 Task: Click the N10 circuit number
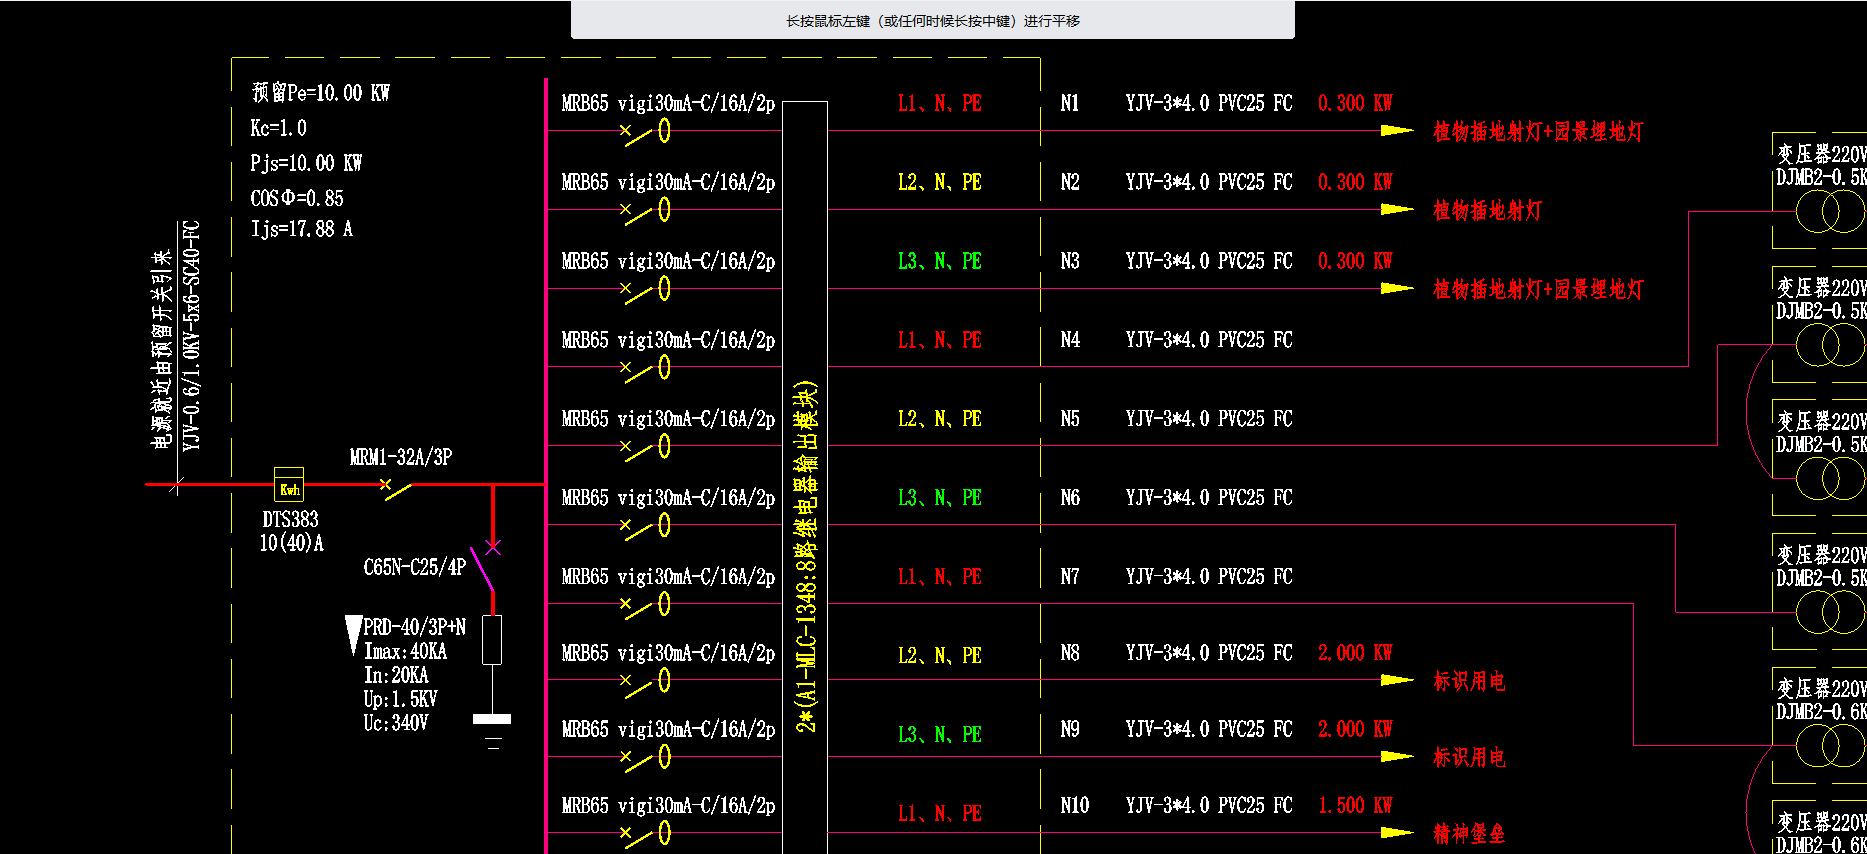click(1075, 806)
